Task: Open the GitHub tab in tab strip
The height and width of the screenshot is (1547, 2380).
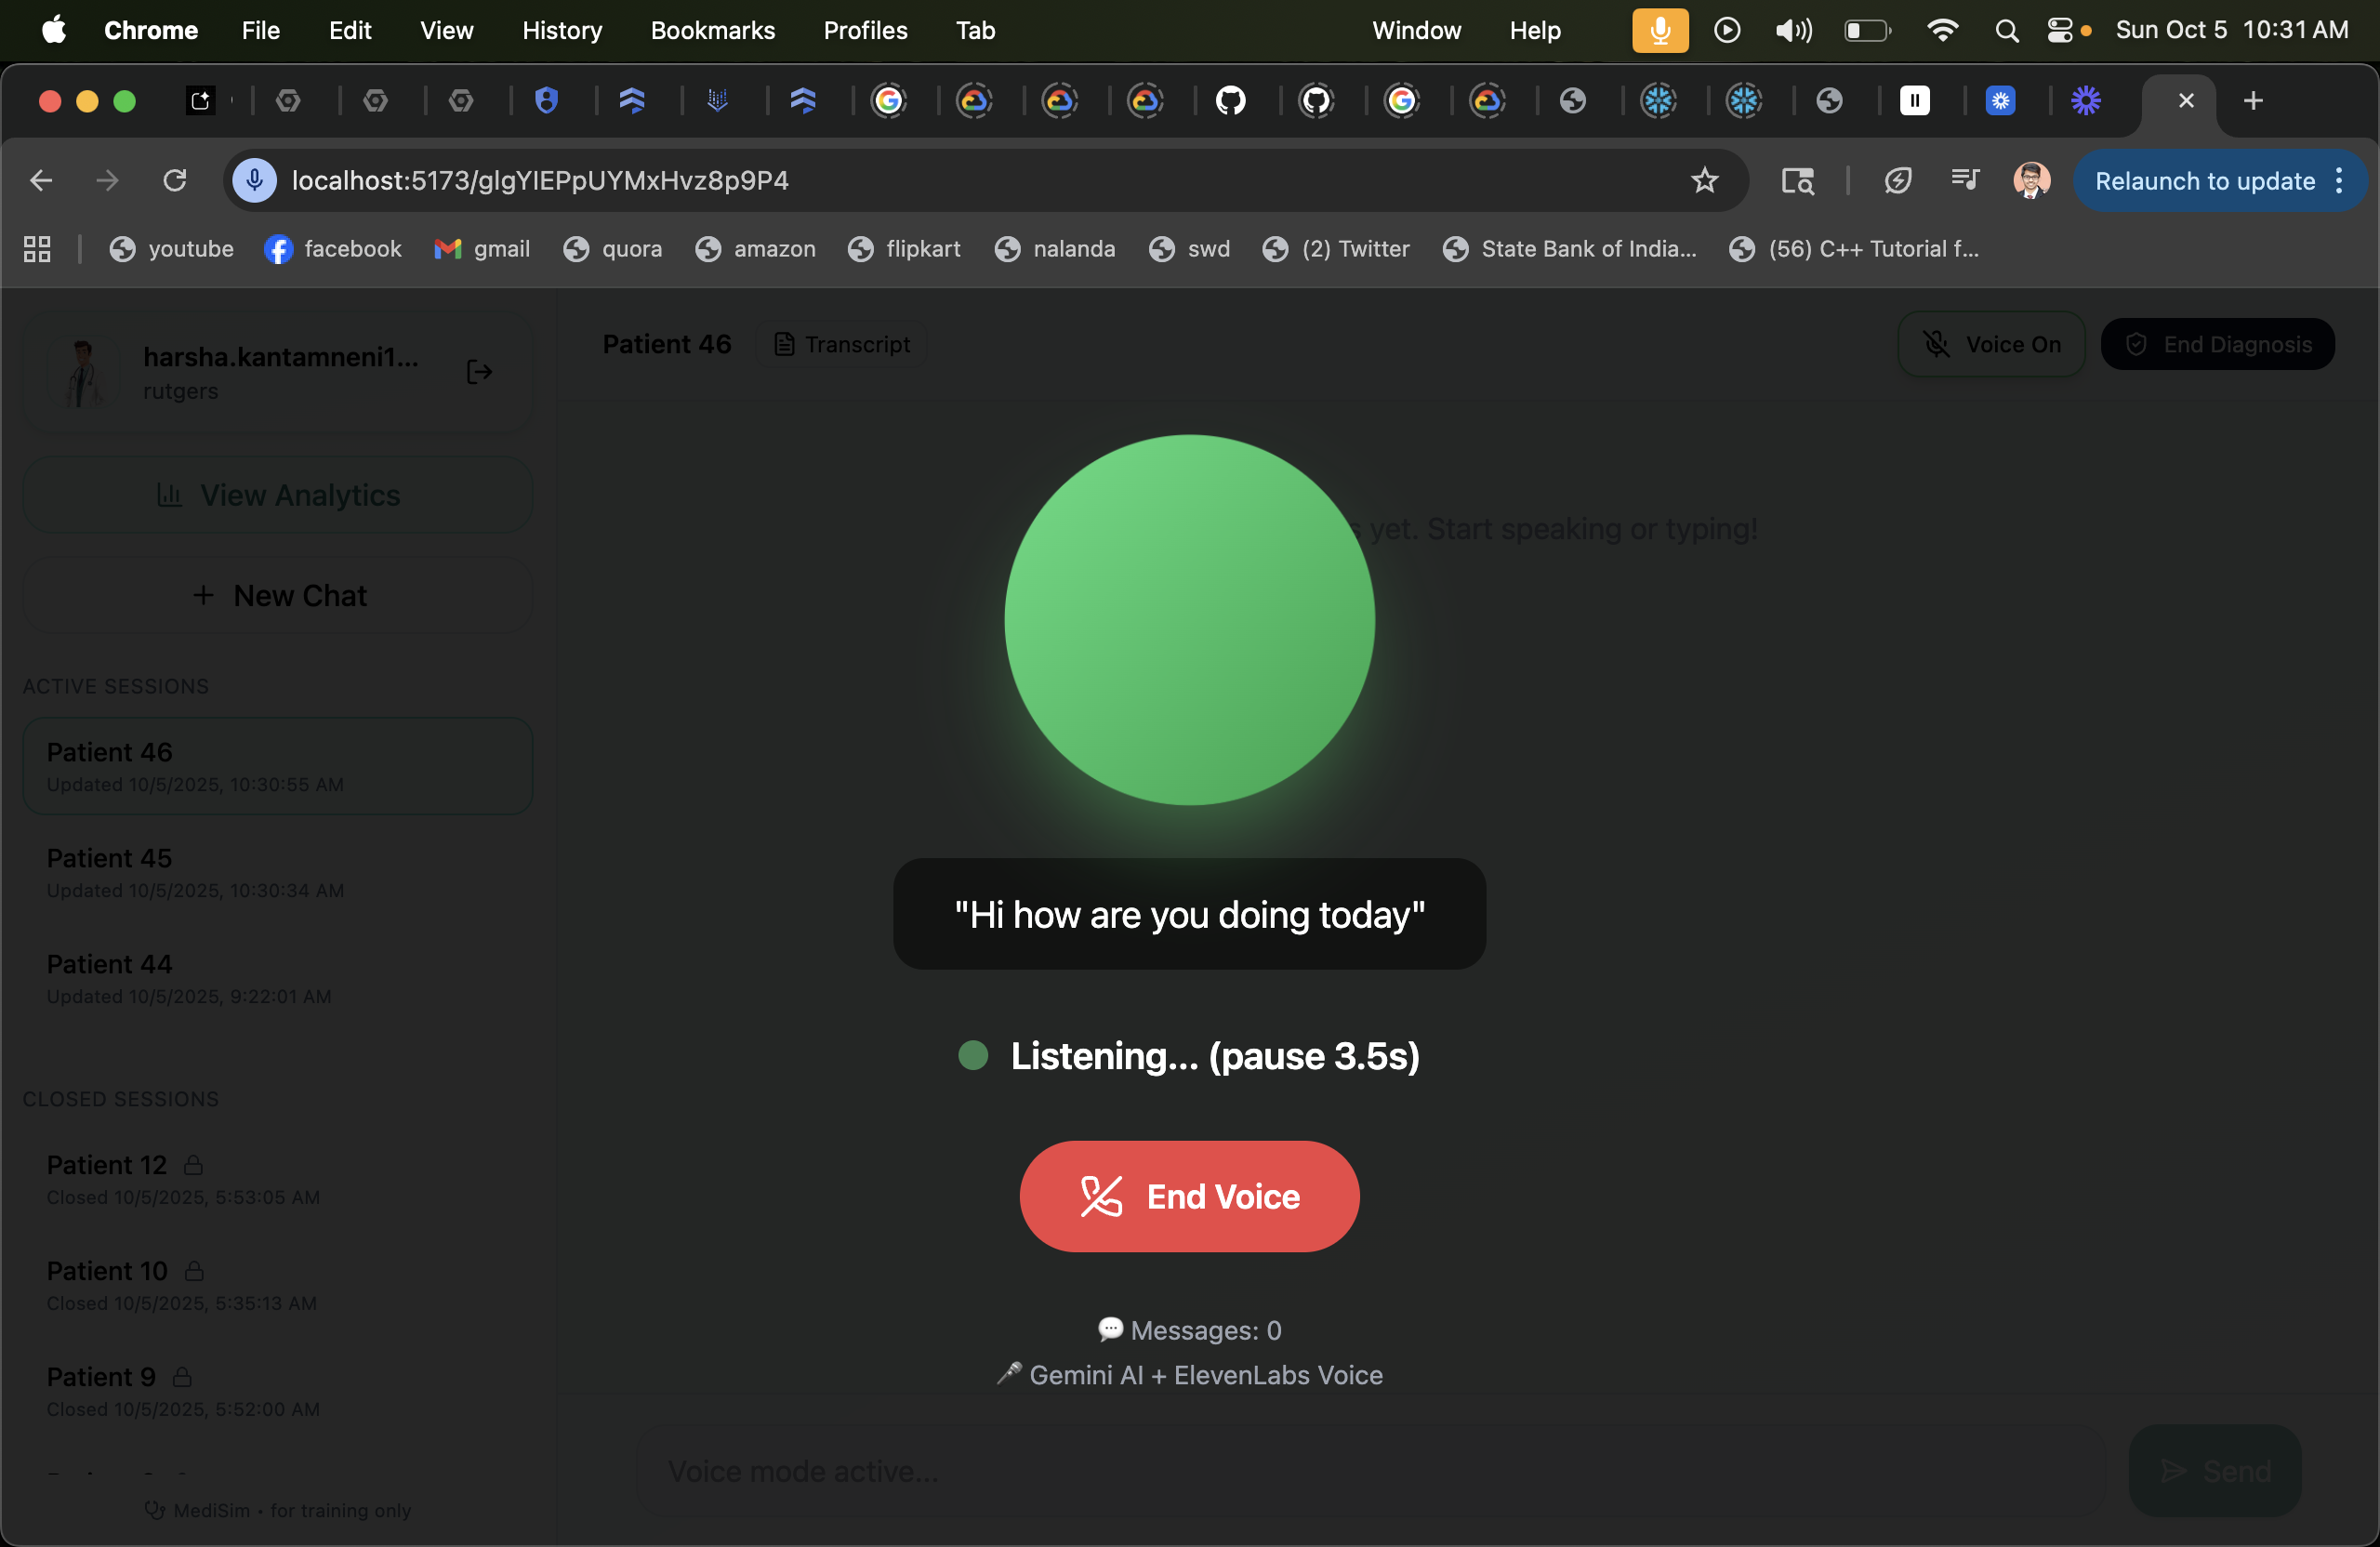Action: [1230, 100]
